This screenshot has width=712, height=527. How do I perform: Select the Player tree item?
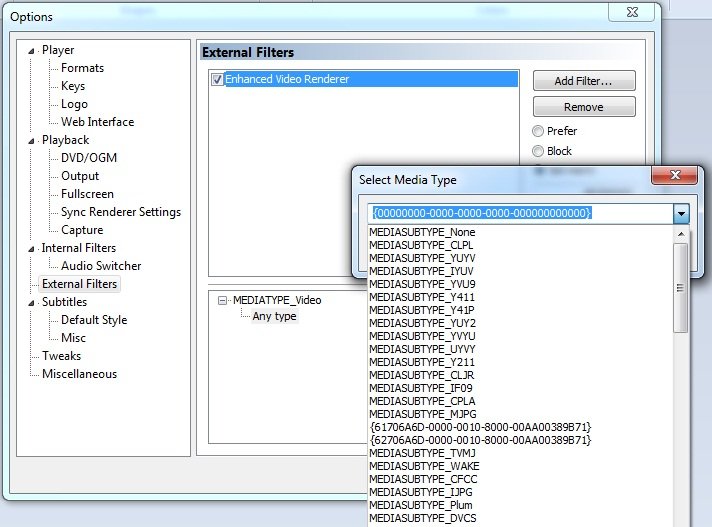58,50
